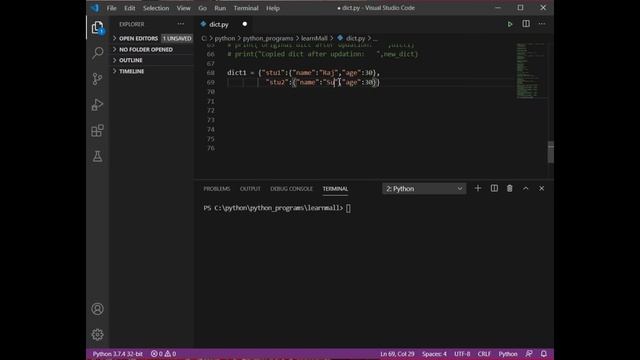This screenshot has width=640, height=360.
Task: Run Python file with play button
Action: pos(510,24)
